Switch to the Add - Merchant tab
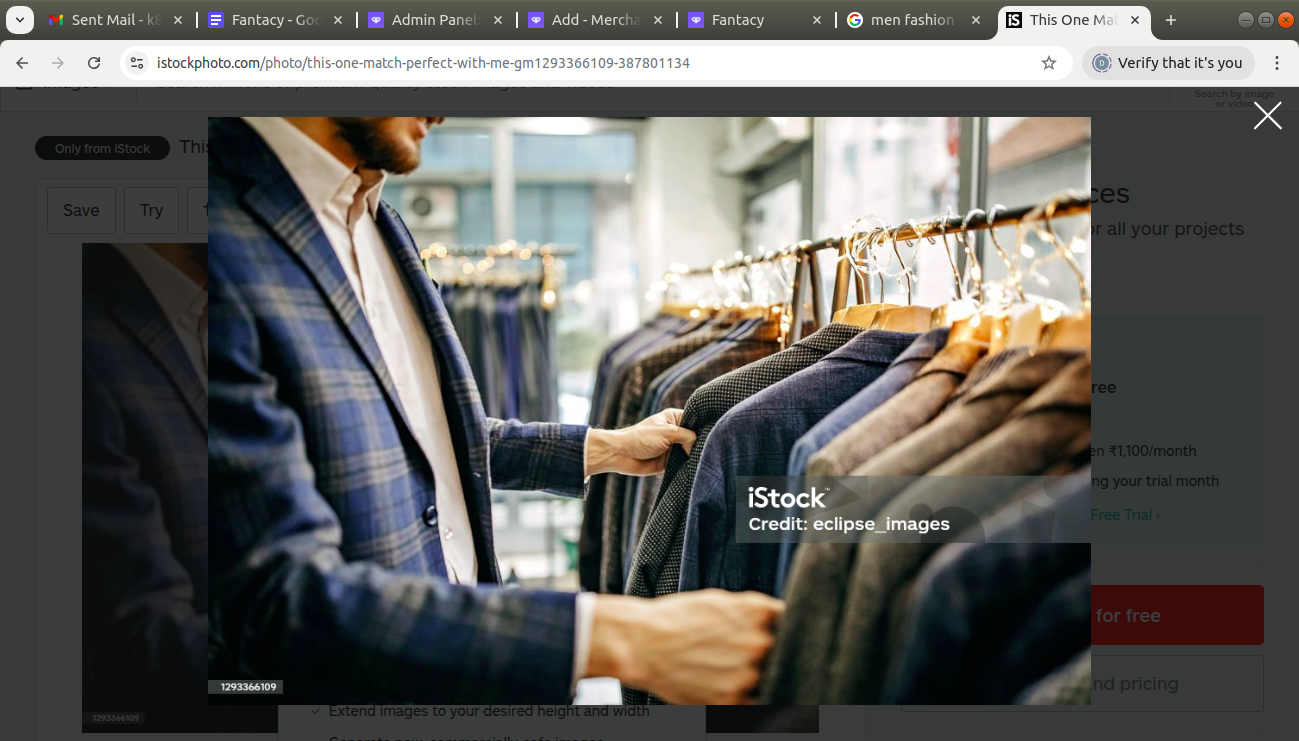The height and width of the screenshot is (741, 1299). (x=585, y=20)
